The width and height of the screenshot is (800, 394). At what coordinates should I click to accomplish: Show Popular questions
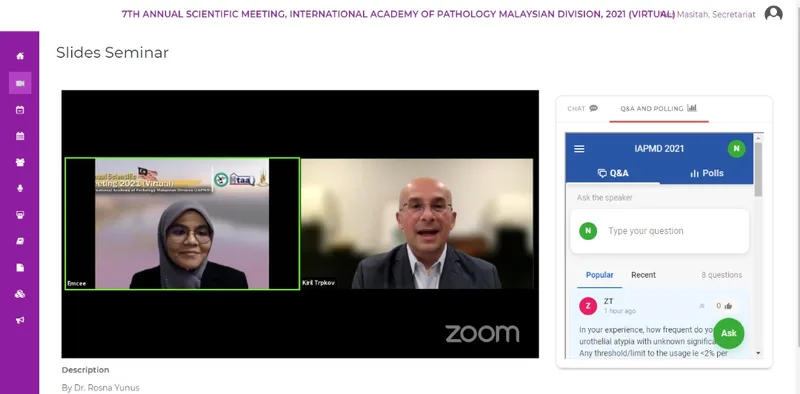click(599, 275)
